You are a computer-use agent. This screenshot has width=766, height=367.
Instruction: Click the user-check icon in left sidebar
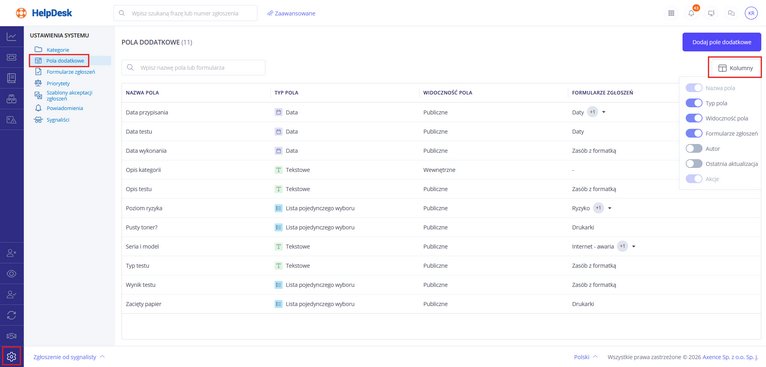tap(12, 294)
